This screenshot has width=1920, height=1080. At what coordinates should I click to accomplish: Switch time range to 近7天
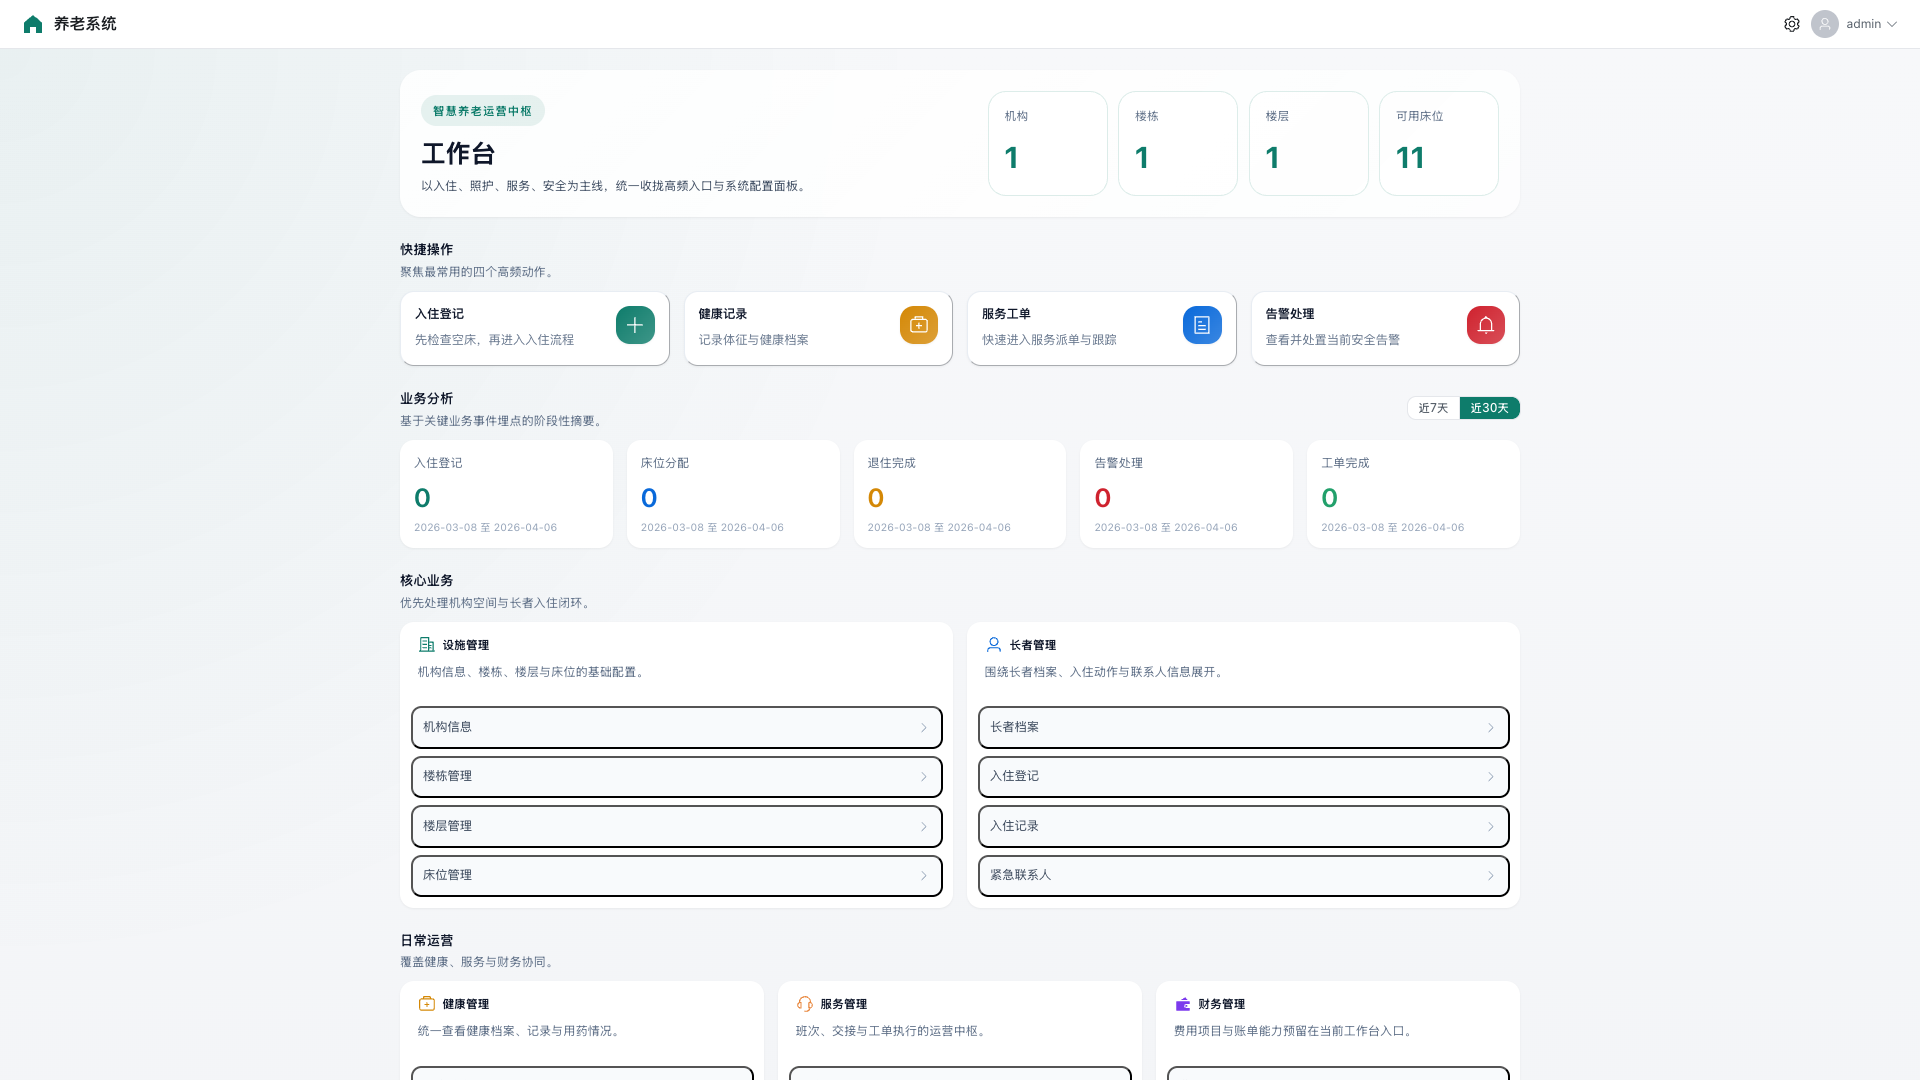pos(1432,408)
